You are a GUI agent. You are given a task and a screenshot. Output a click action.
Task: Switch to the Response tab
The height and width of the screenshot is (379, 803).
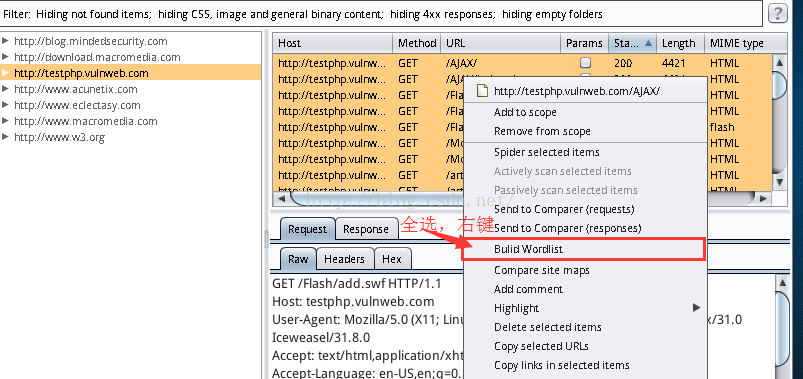(x=366, y=229)
